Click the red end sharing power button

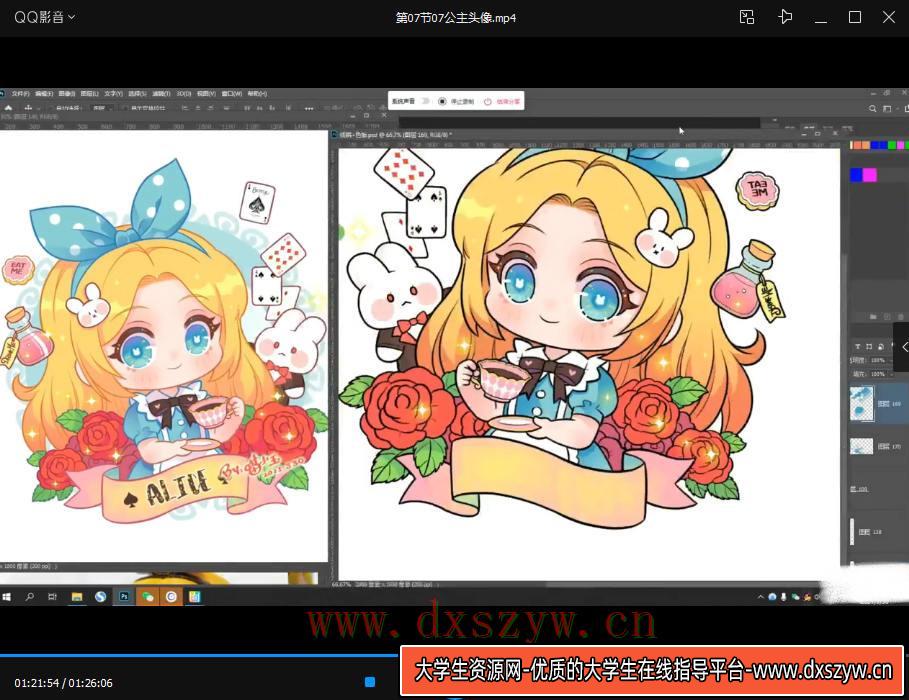[488, 101]
